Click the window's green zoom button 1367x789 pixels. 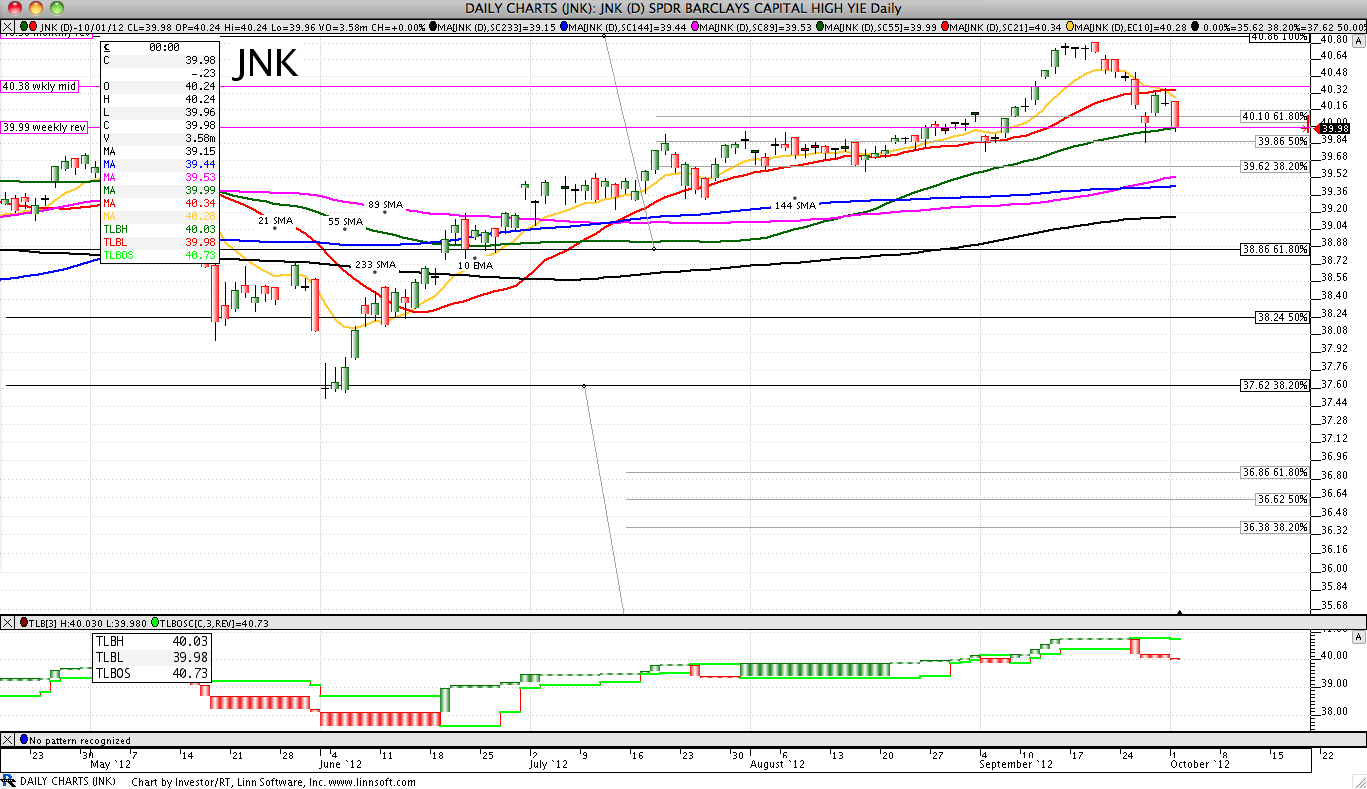coord(55,7)
